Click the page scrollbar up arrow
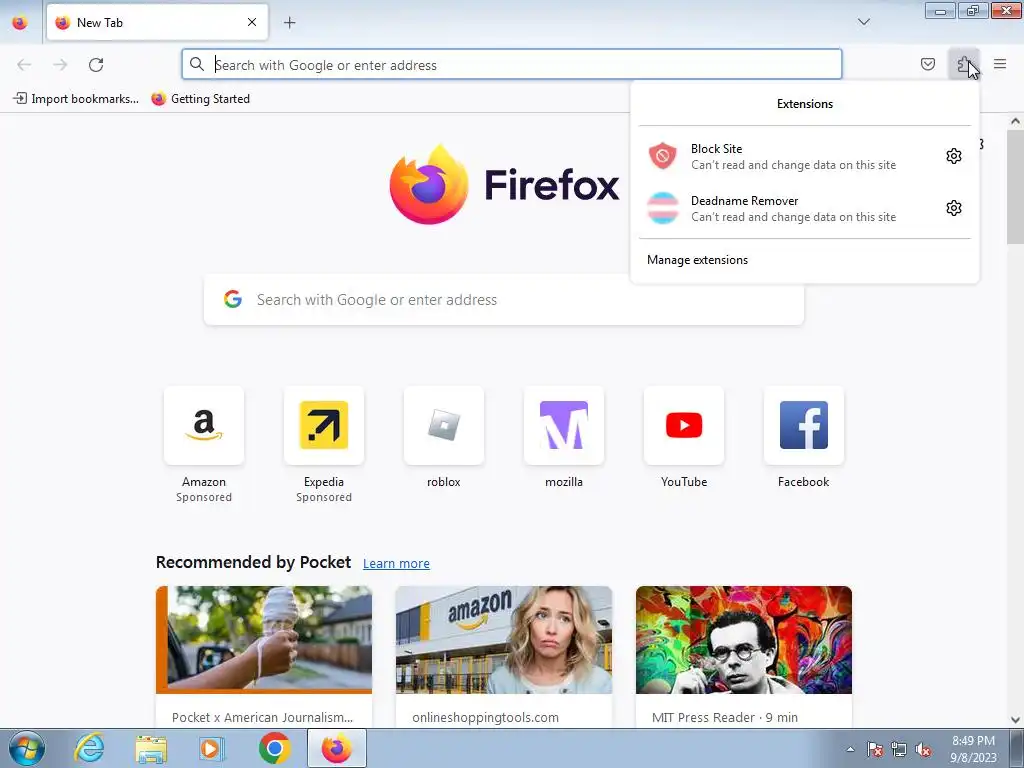 pos(1015,121)
